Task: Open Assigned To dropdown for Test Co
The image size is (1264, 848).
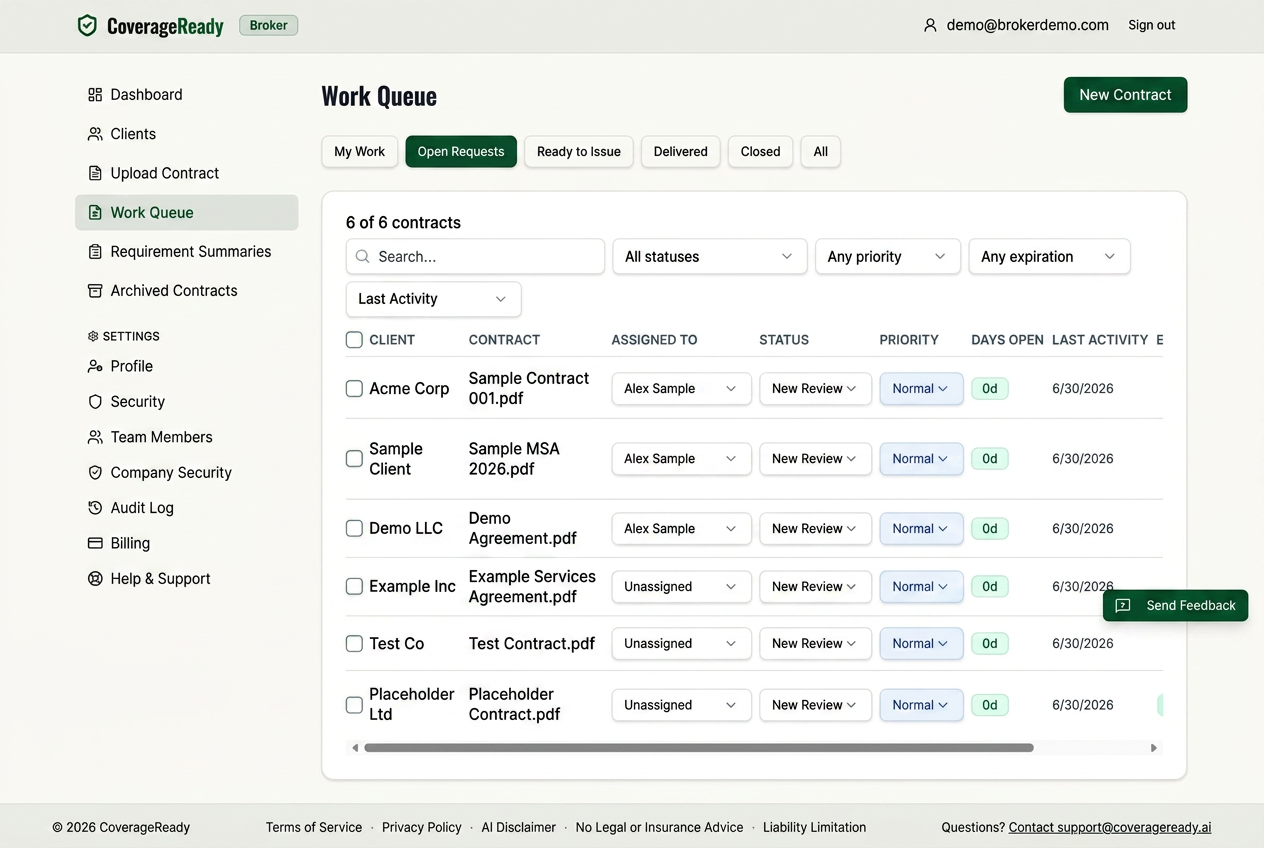Action: 681,644
